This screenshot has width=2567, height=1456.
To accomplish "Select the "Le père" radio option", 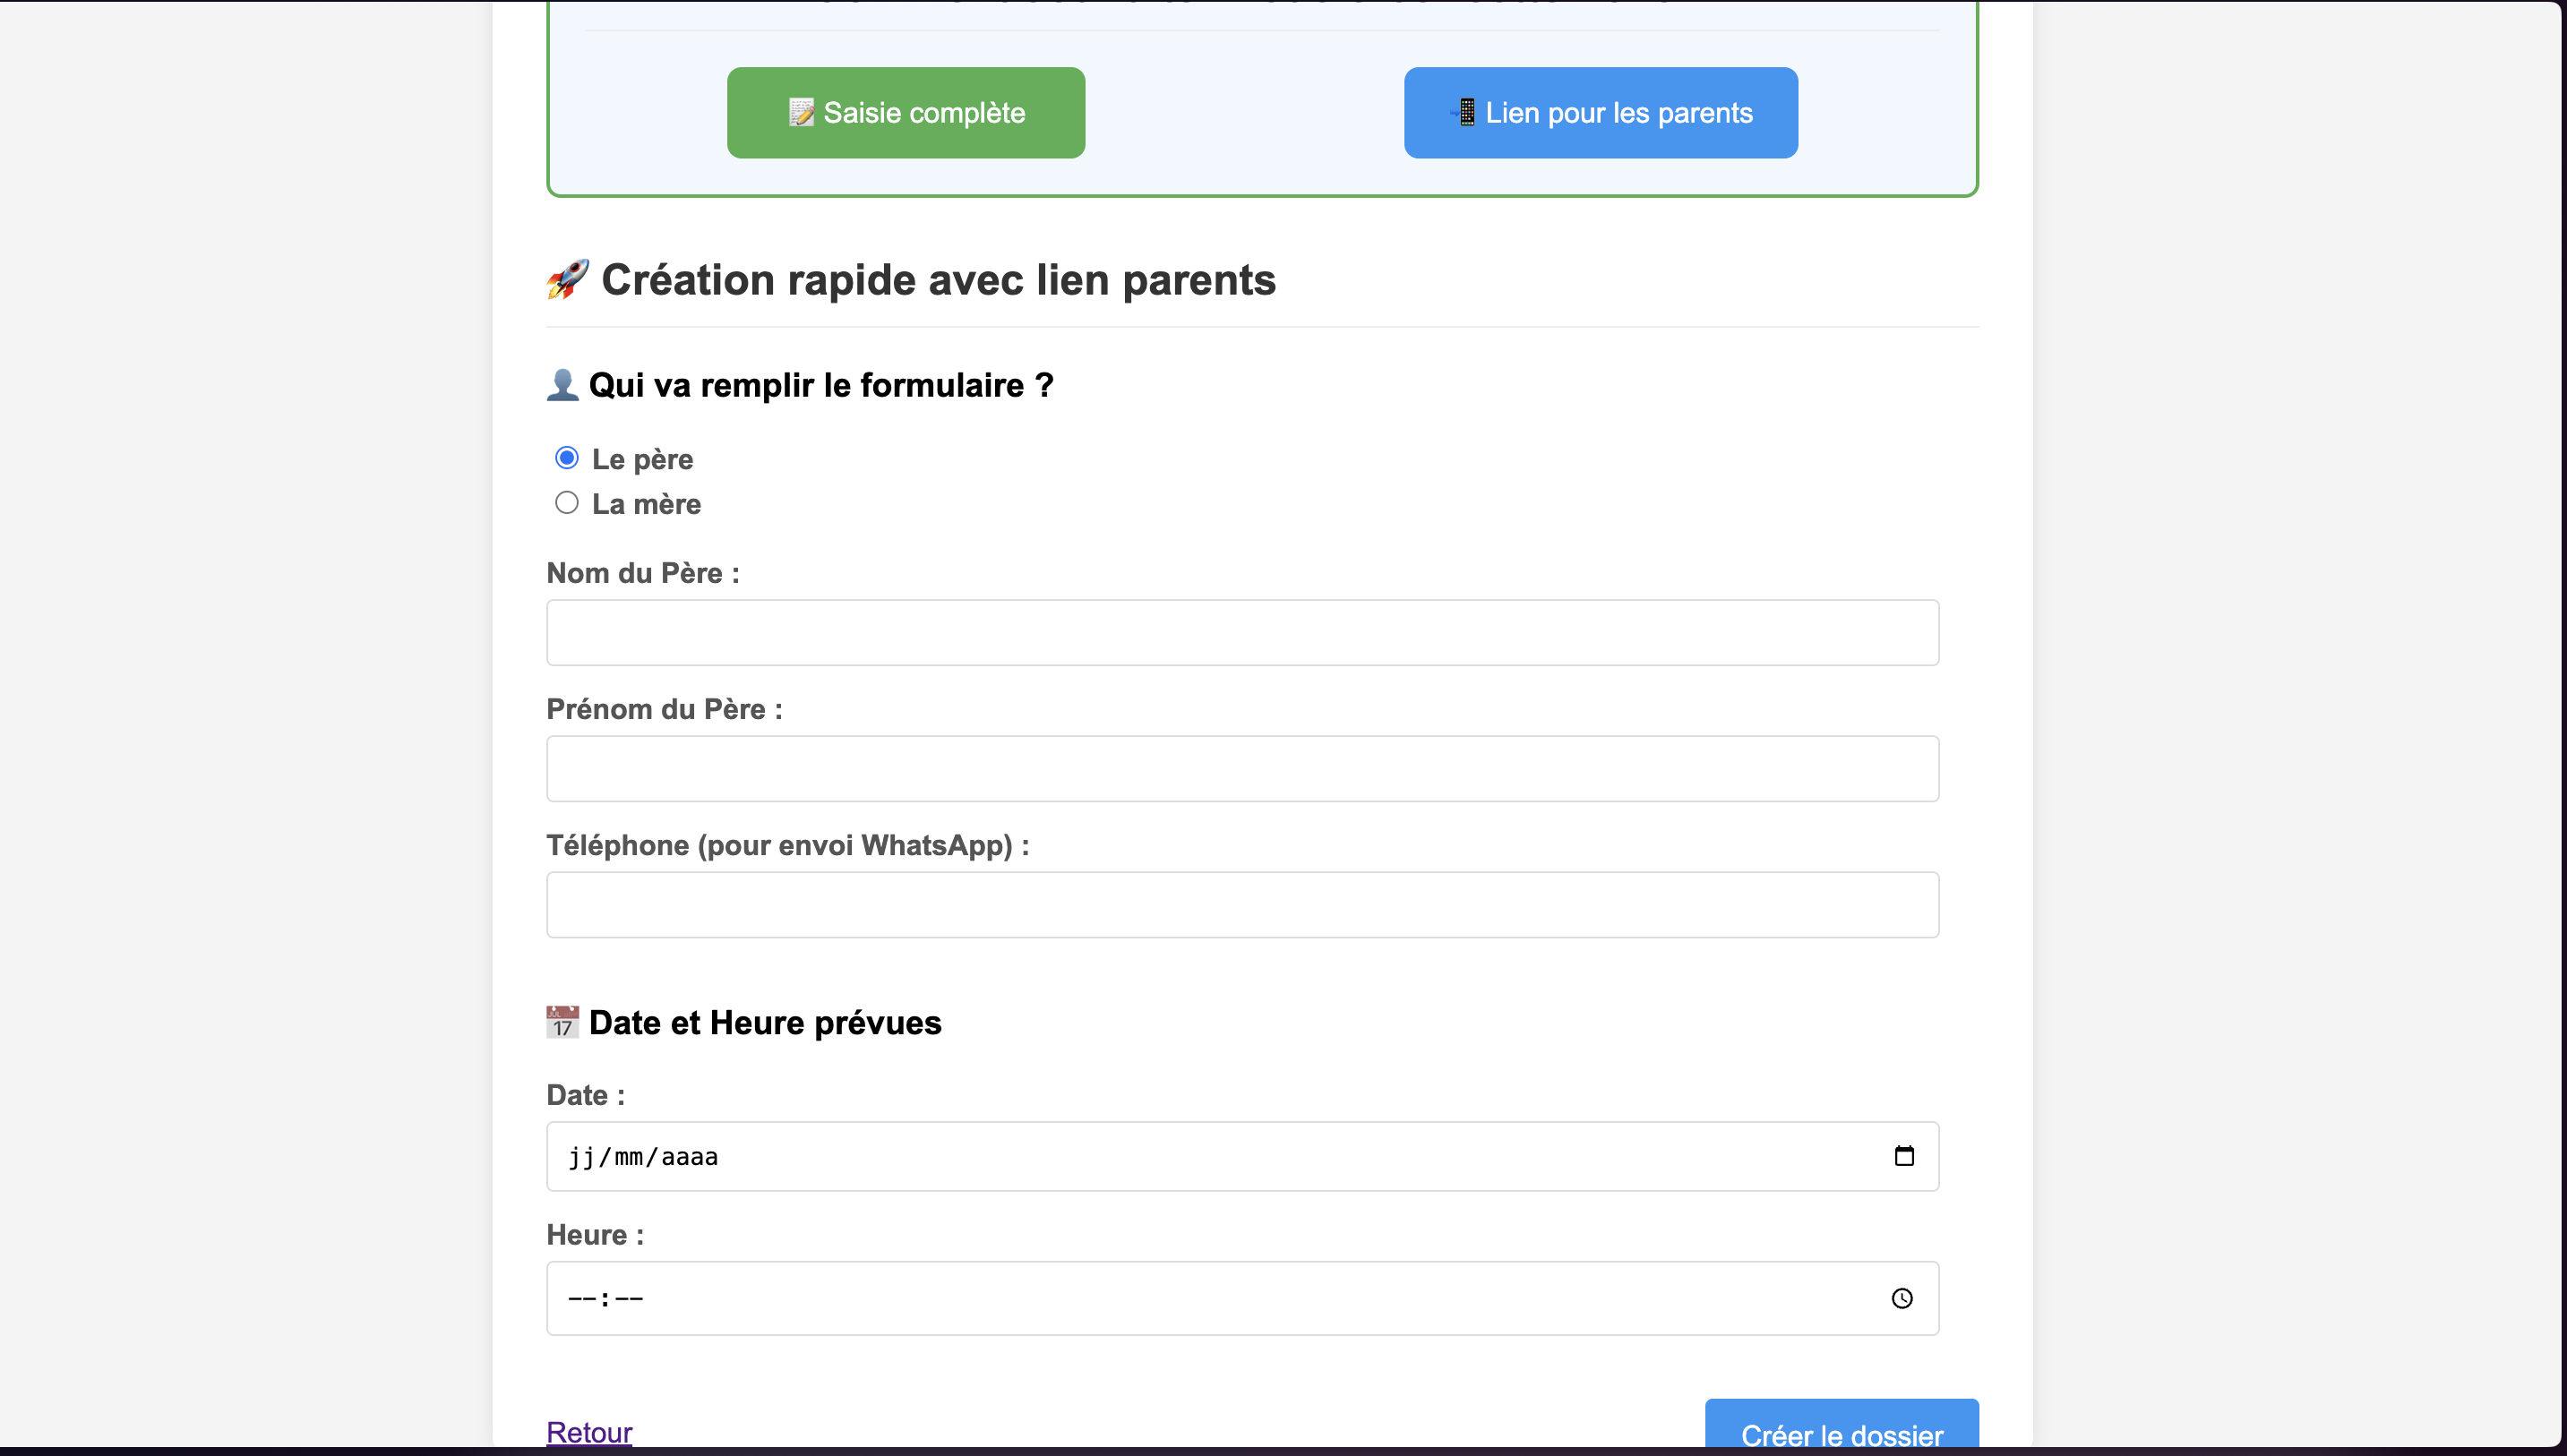I will click(567, 458).
